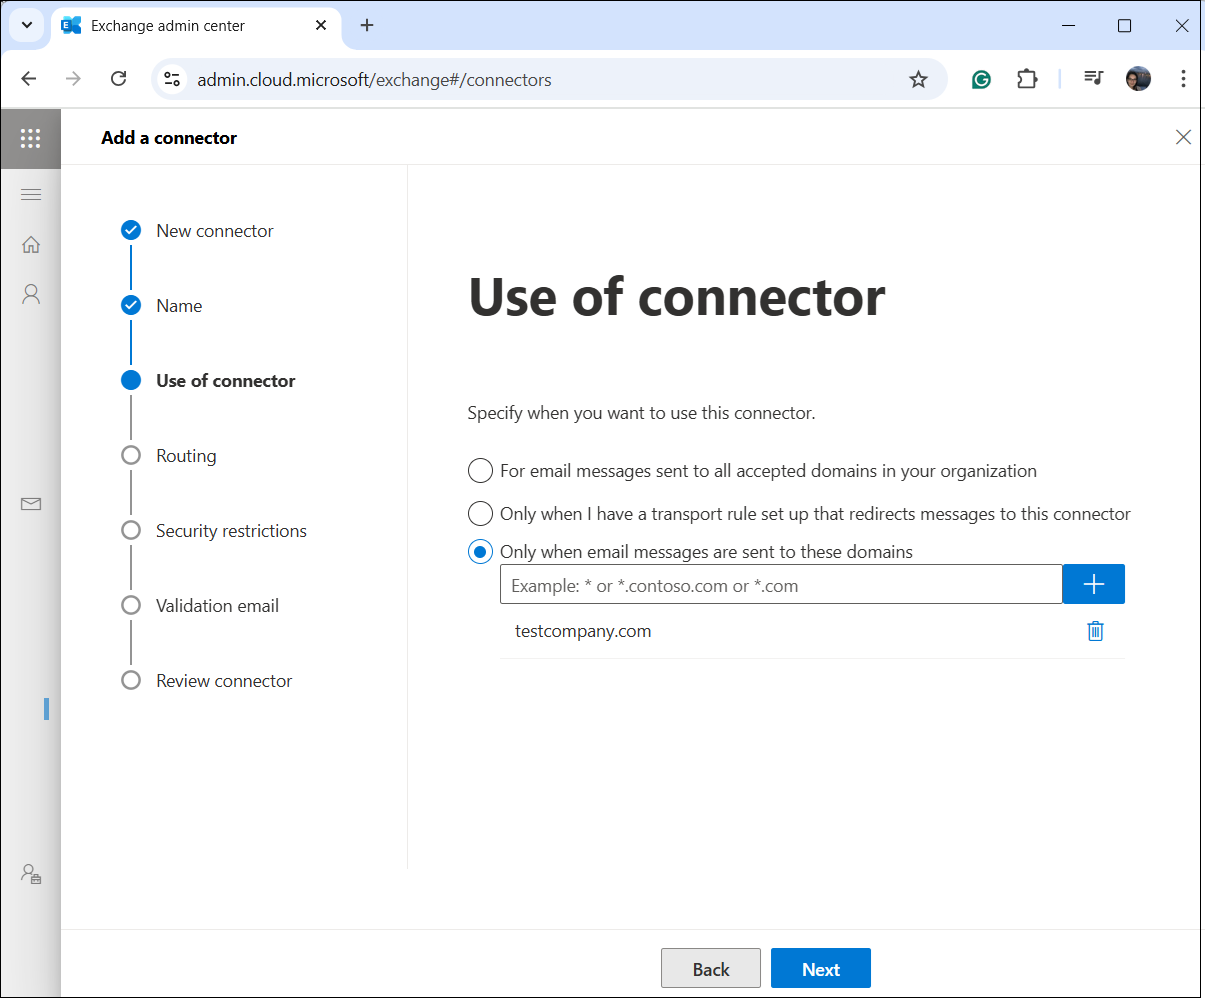Go to Home in left sidebar
This screenshot has height=998, width=1205.
point(31,244)
